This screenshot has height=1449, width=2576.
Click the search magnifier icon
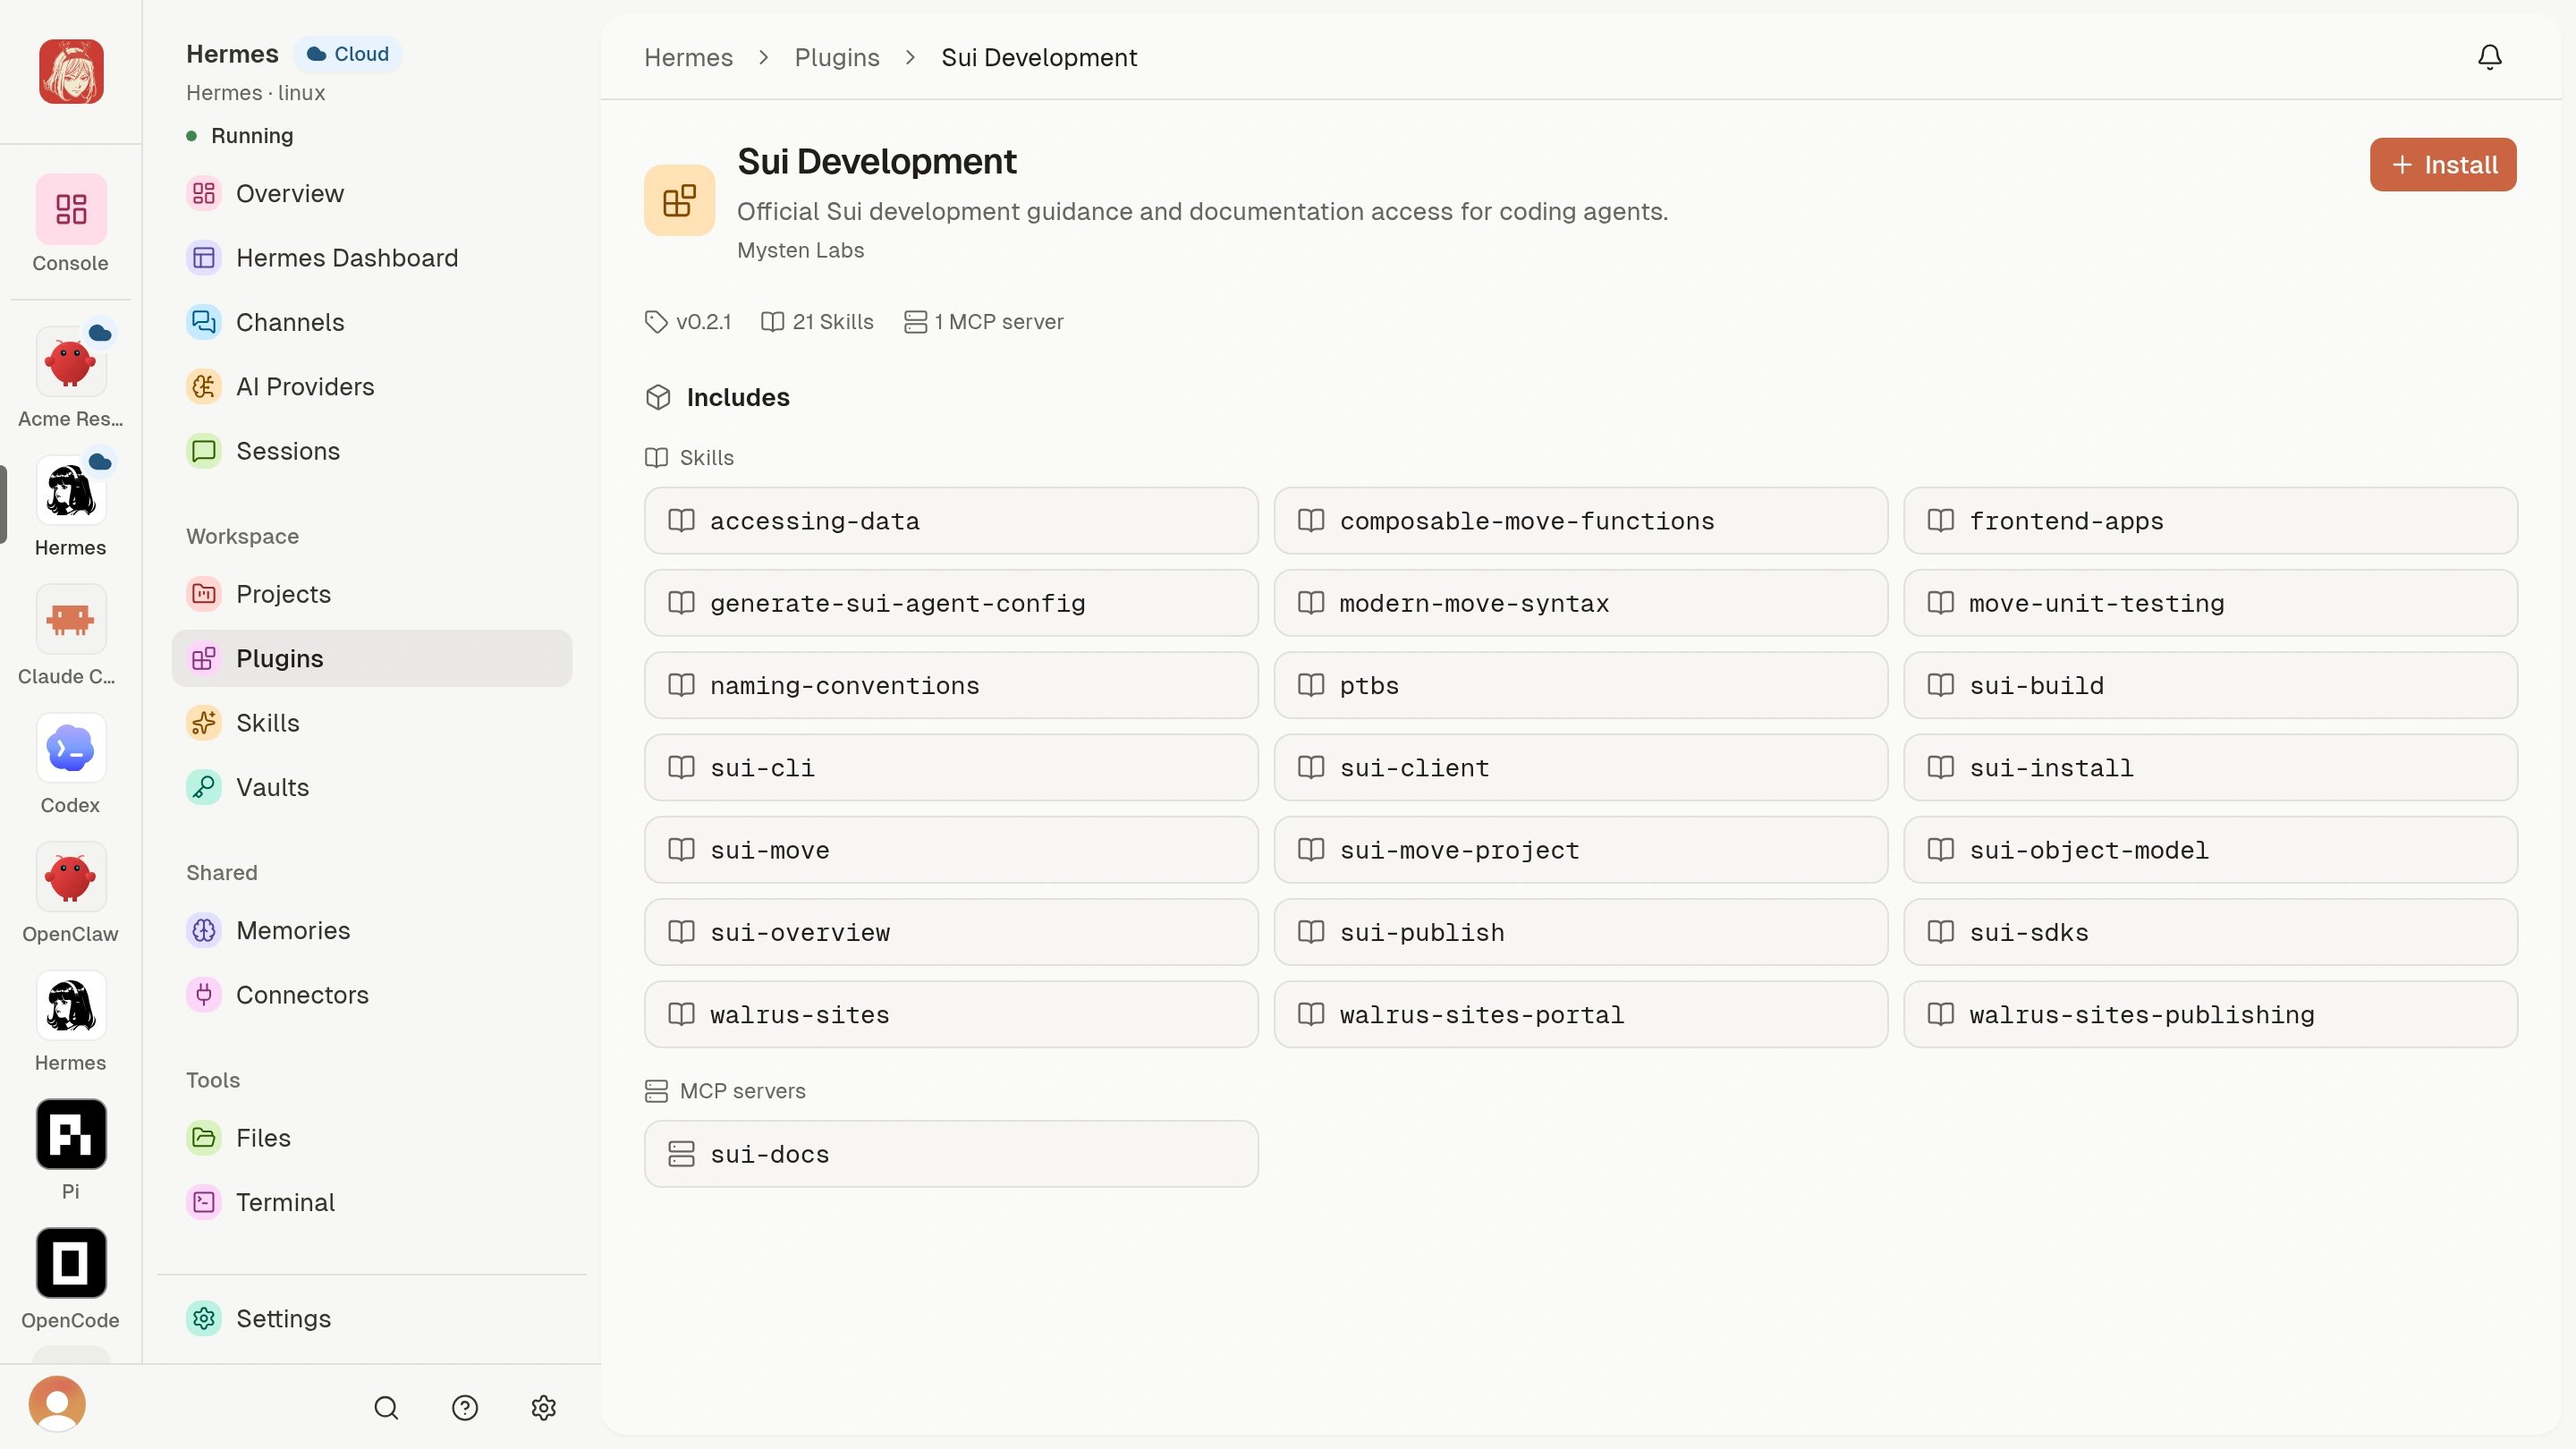[386, 1407]
